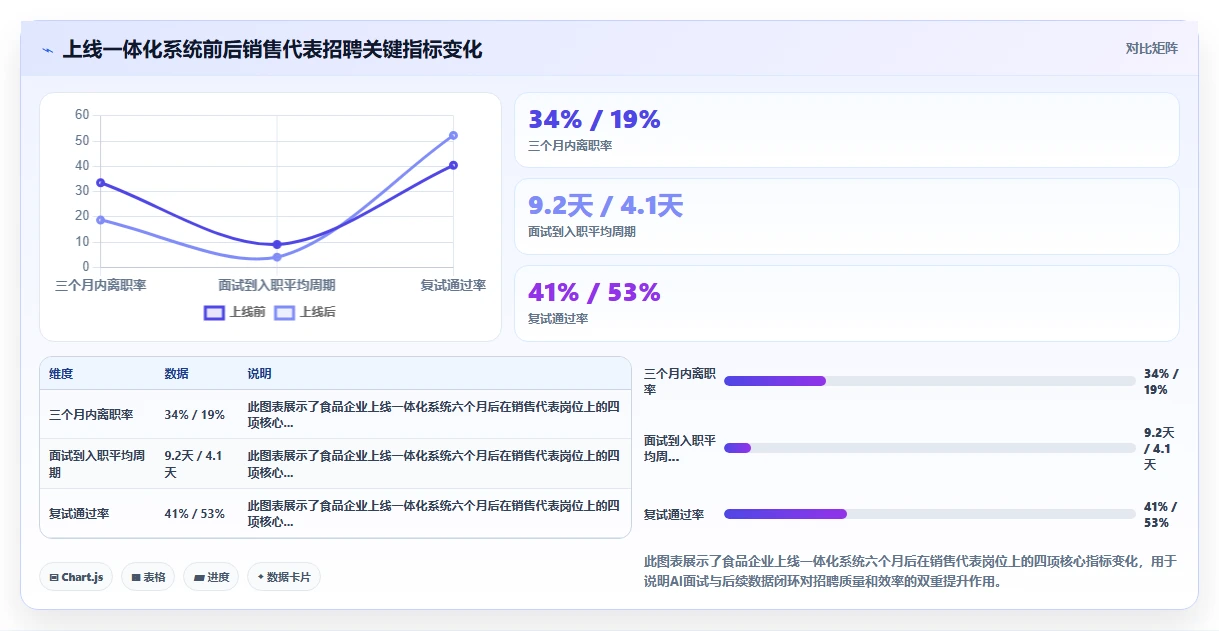1219x631 pixels.
Task: Click the 34% / 19% table cell
Action: point(194,414)
